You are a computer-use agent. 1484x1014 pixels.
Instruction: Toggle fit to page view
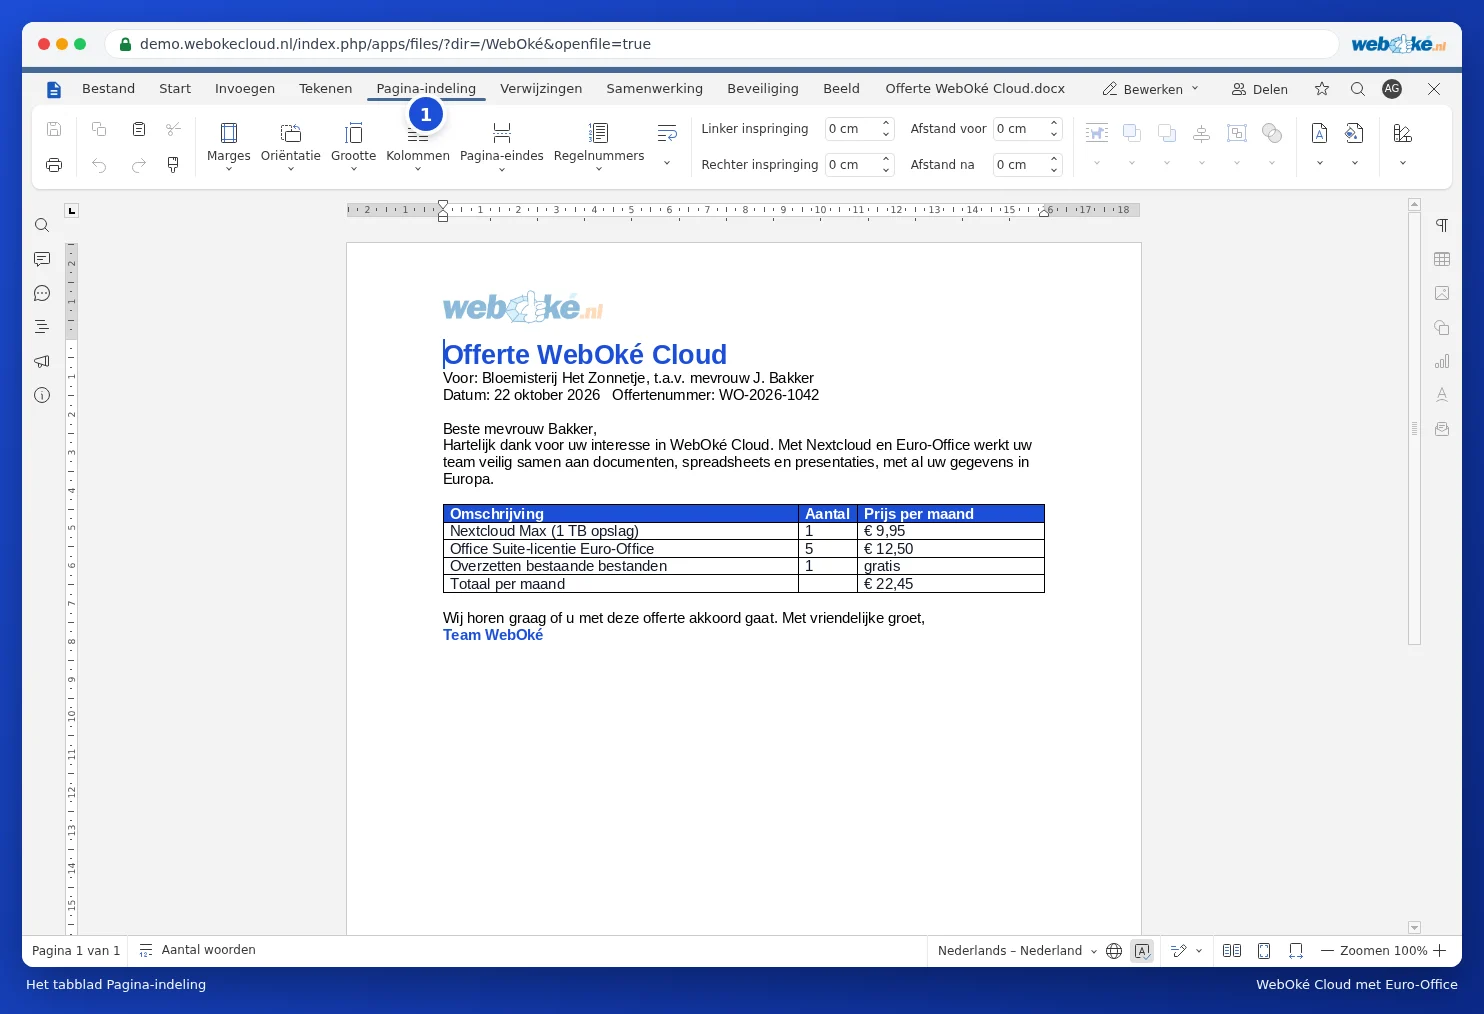(x=1264, y=951)
